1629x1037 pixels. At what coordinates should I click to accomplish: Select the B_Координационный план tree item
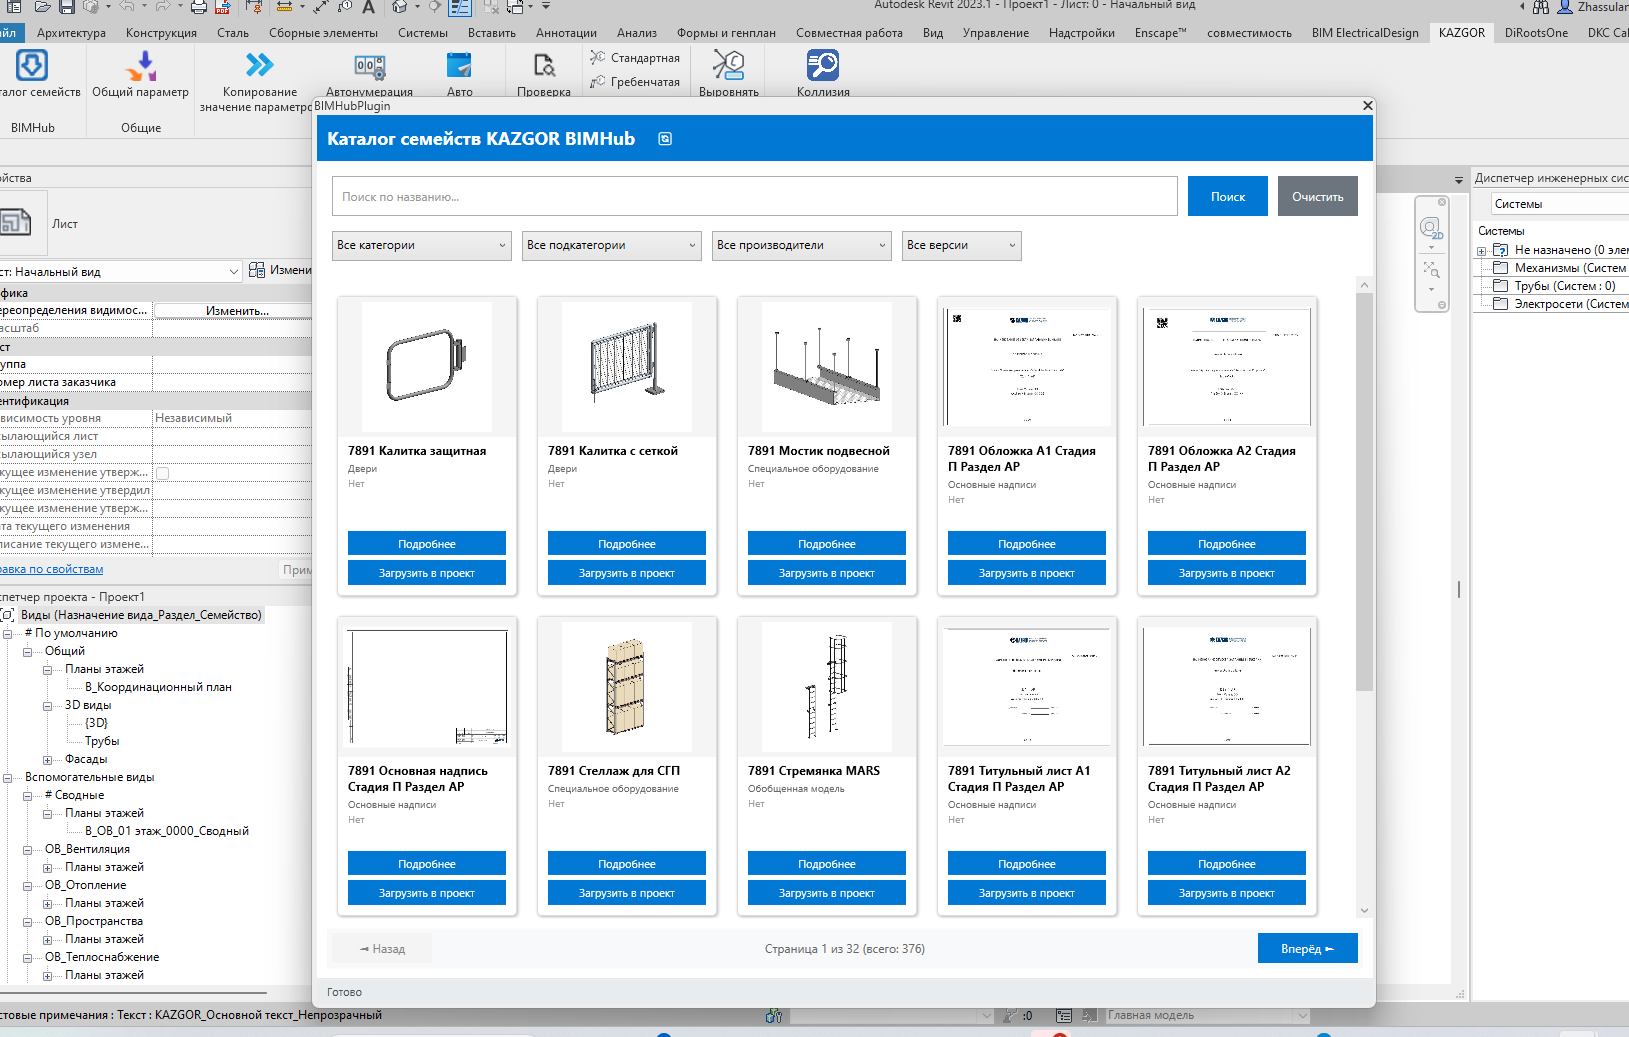tap(158, 687)
